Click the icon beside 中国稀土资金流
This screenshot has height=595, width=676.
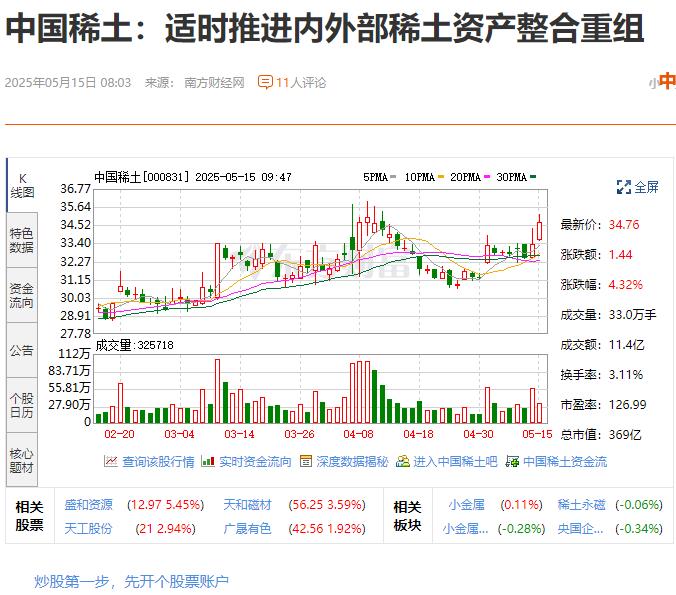[512, 461]
